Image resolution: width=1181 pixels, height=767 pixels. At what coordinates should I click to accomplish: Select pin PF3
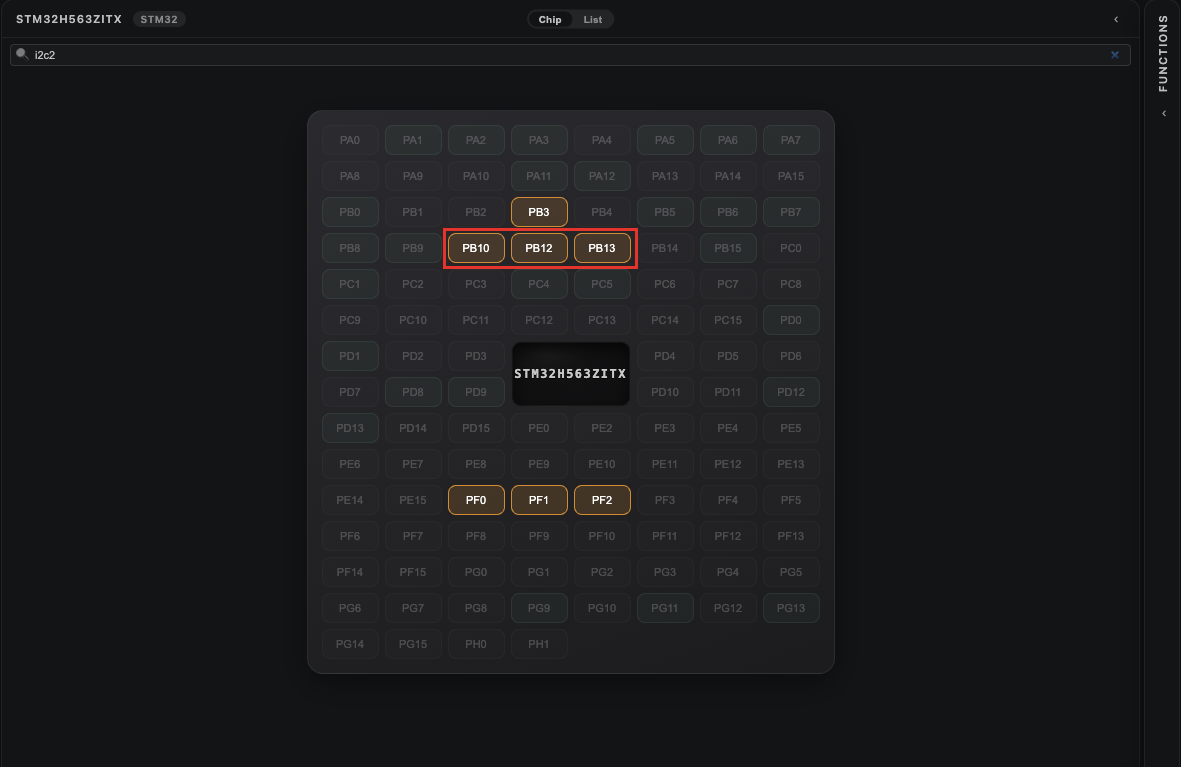click(664, 500)
